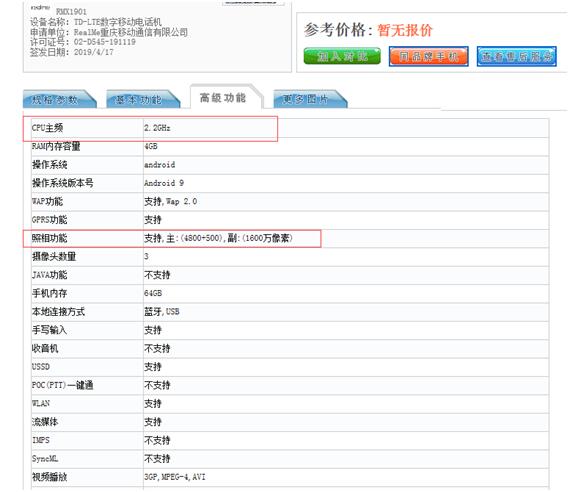Viewport: 569px width, 492px height.
Task: Click the Android 9 value
Action: coord(164,183)
